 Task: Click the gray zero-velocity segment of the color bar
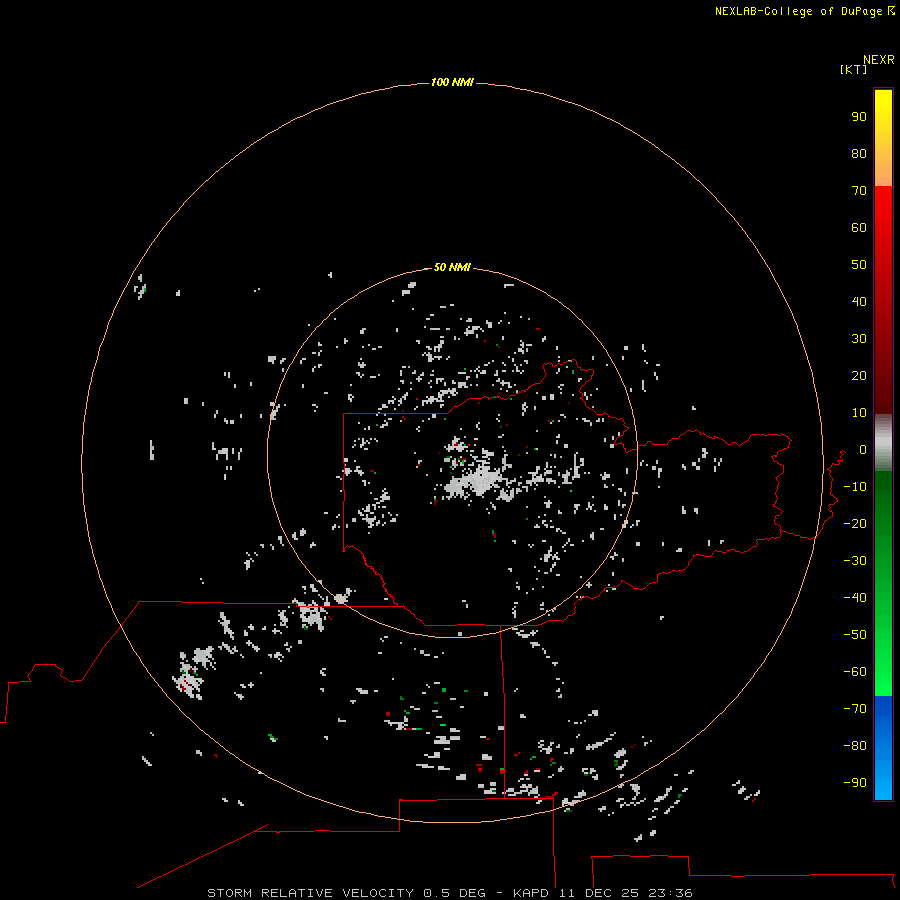tap(883, 443)
